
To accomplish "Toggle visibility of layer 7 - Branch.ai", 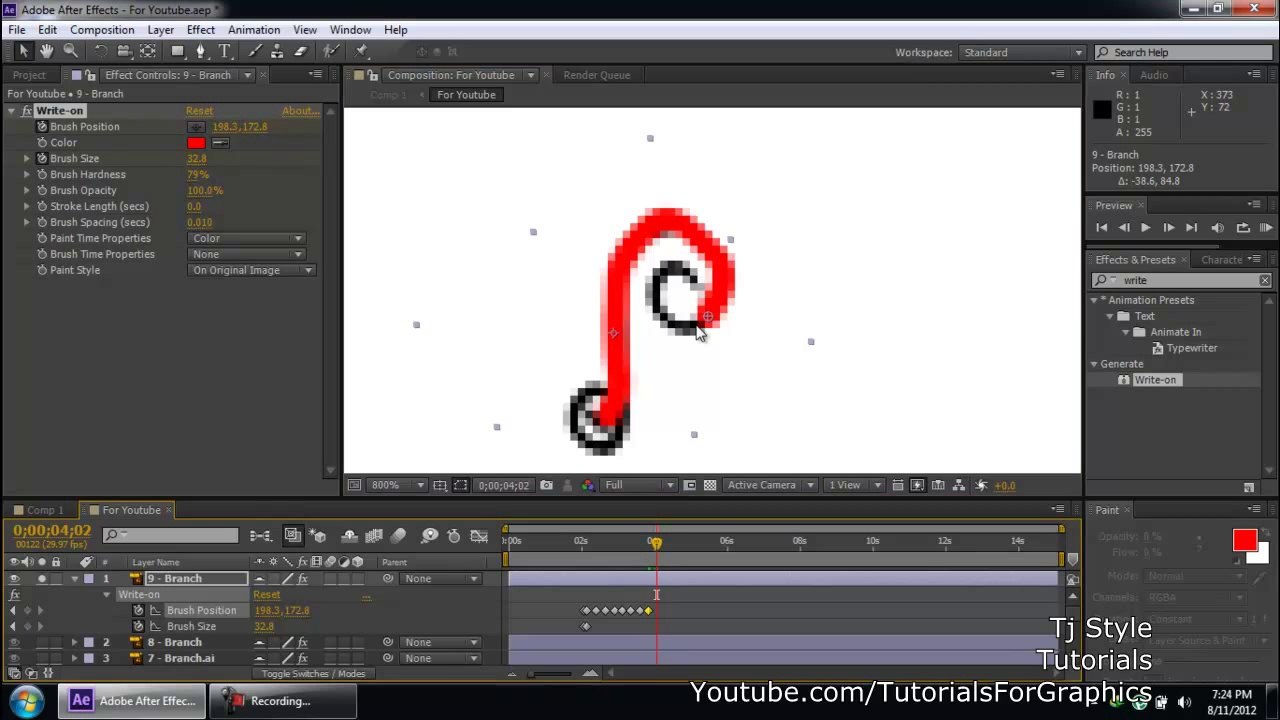I will (14, 658).
